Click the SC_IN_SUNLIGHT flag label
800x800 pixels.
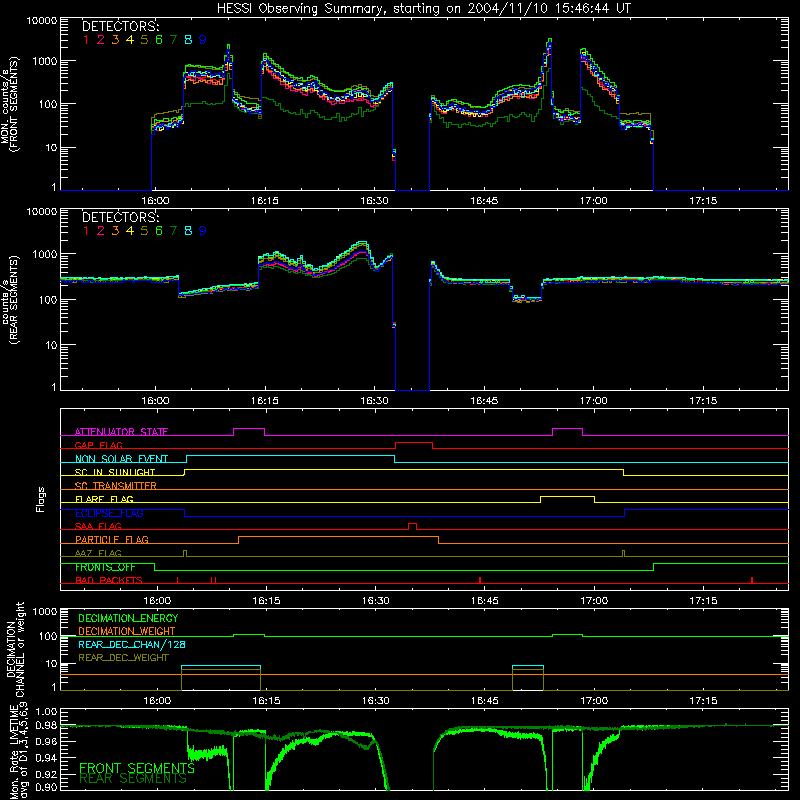pos(115,472)
